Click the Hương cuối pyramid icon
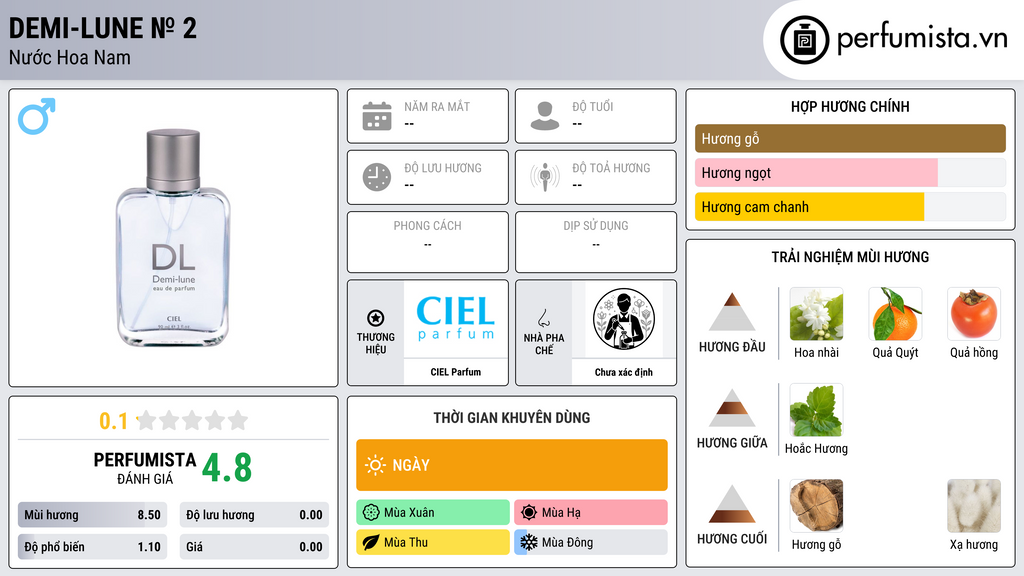 [x=732, y=504]
